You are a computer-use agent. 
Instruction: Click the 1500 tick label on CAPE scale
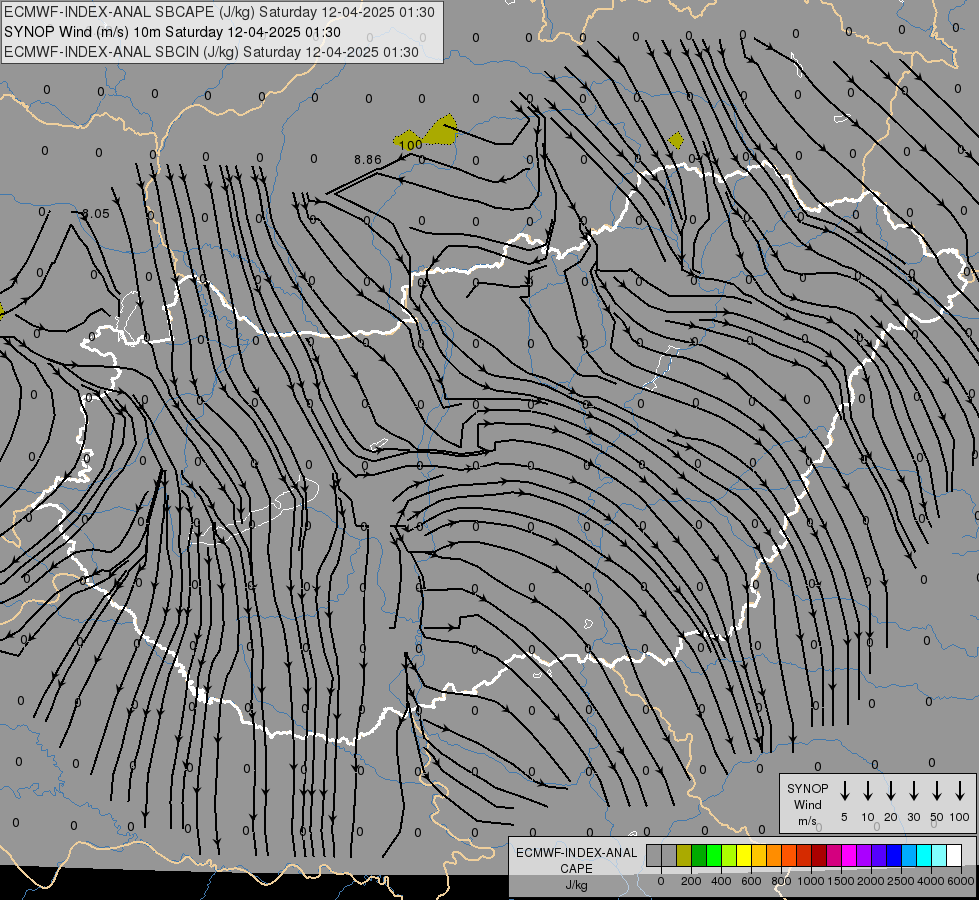(841, 881)
